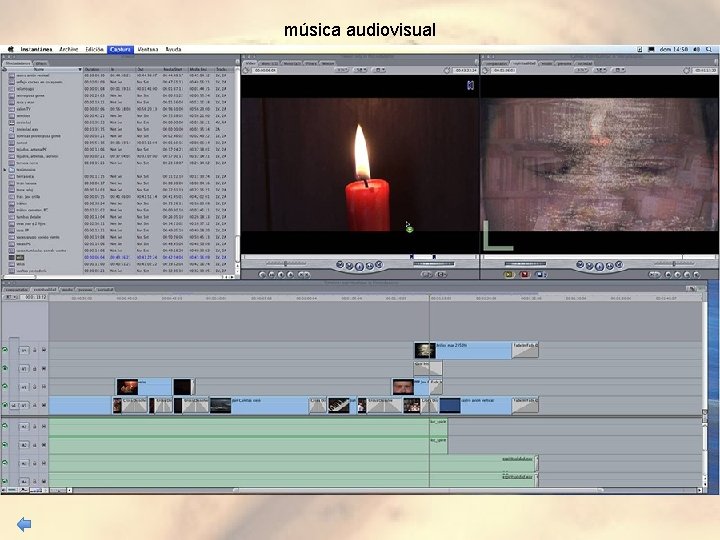Open Viewer third pop-up menu

pos(378,70)
